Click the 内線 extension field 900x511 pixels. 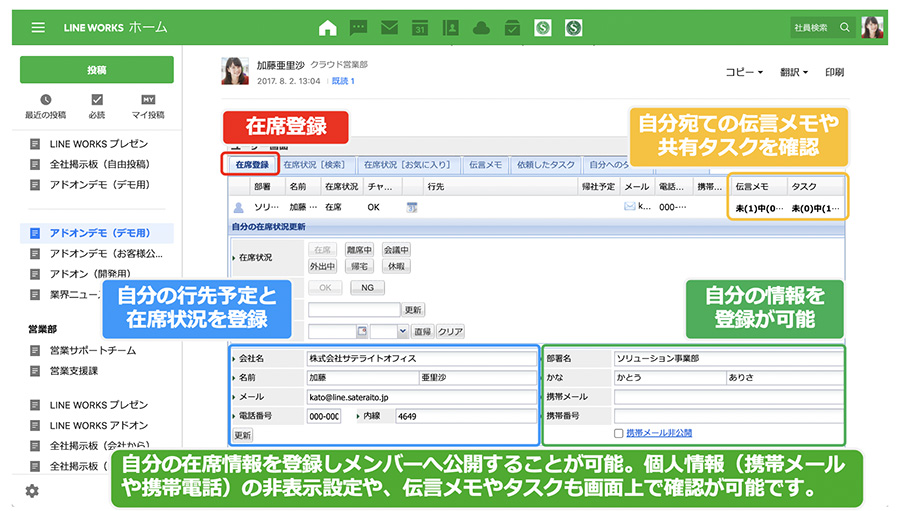[466, 416]
